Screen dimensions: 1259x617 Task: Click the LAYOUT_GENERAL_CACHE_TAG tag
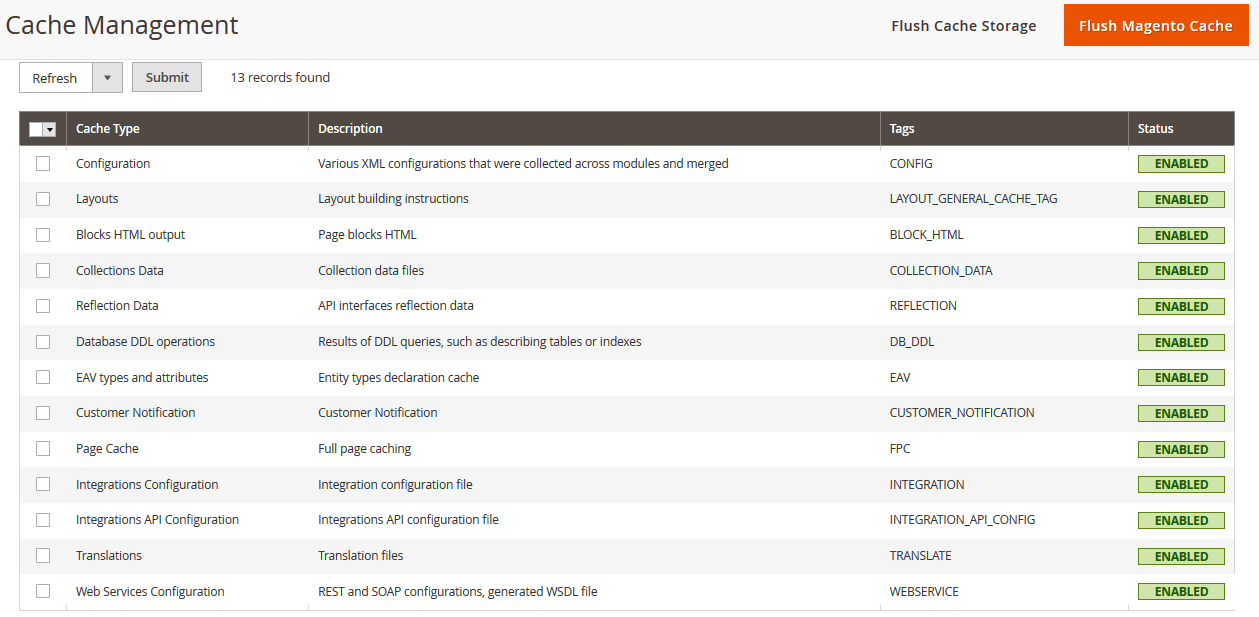[x=974, y=199]
